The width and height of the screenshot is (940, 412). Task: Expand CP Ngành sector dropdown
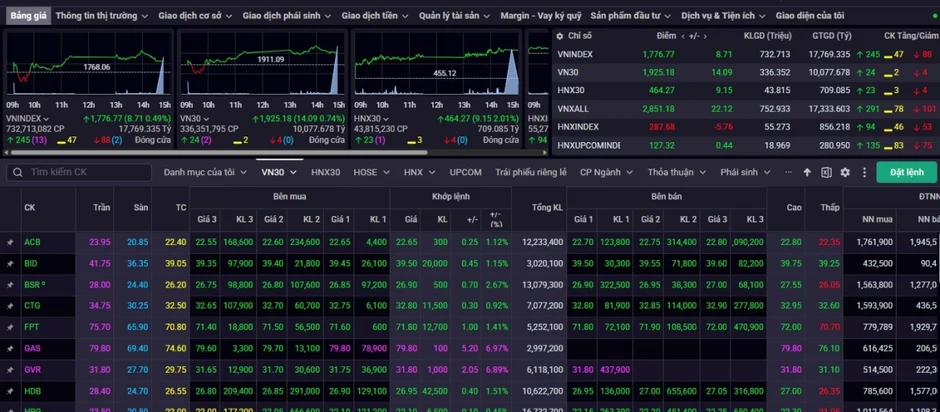tap(606, 172)
